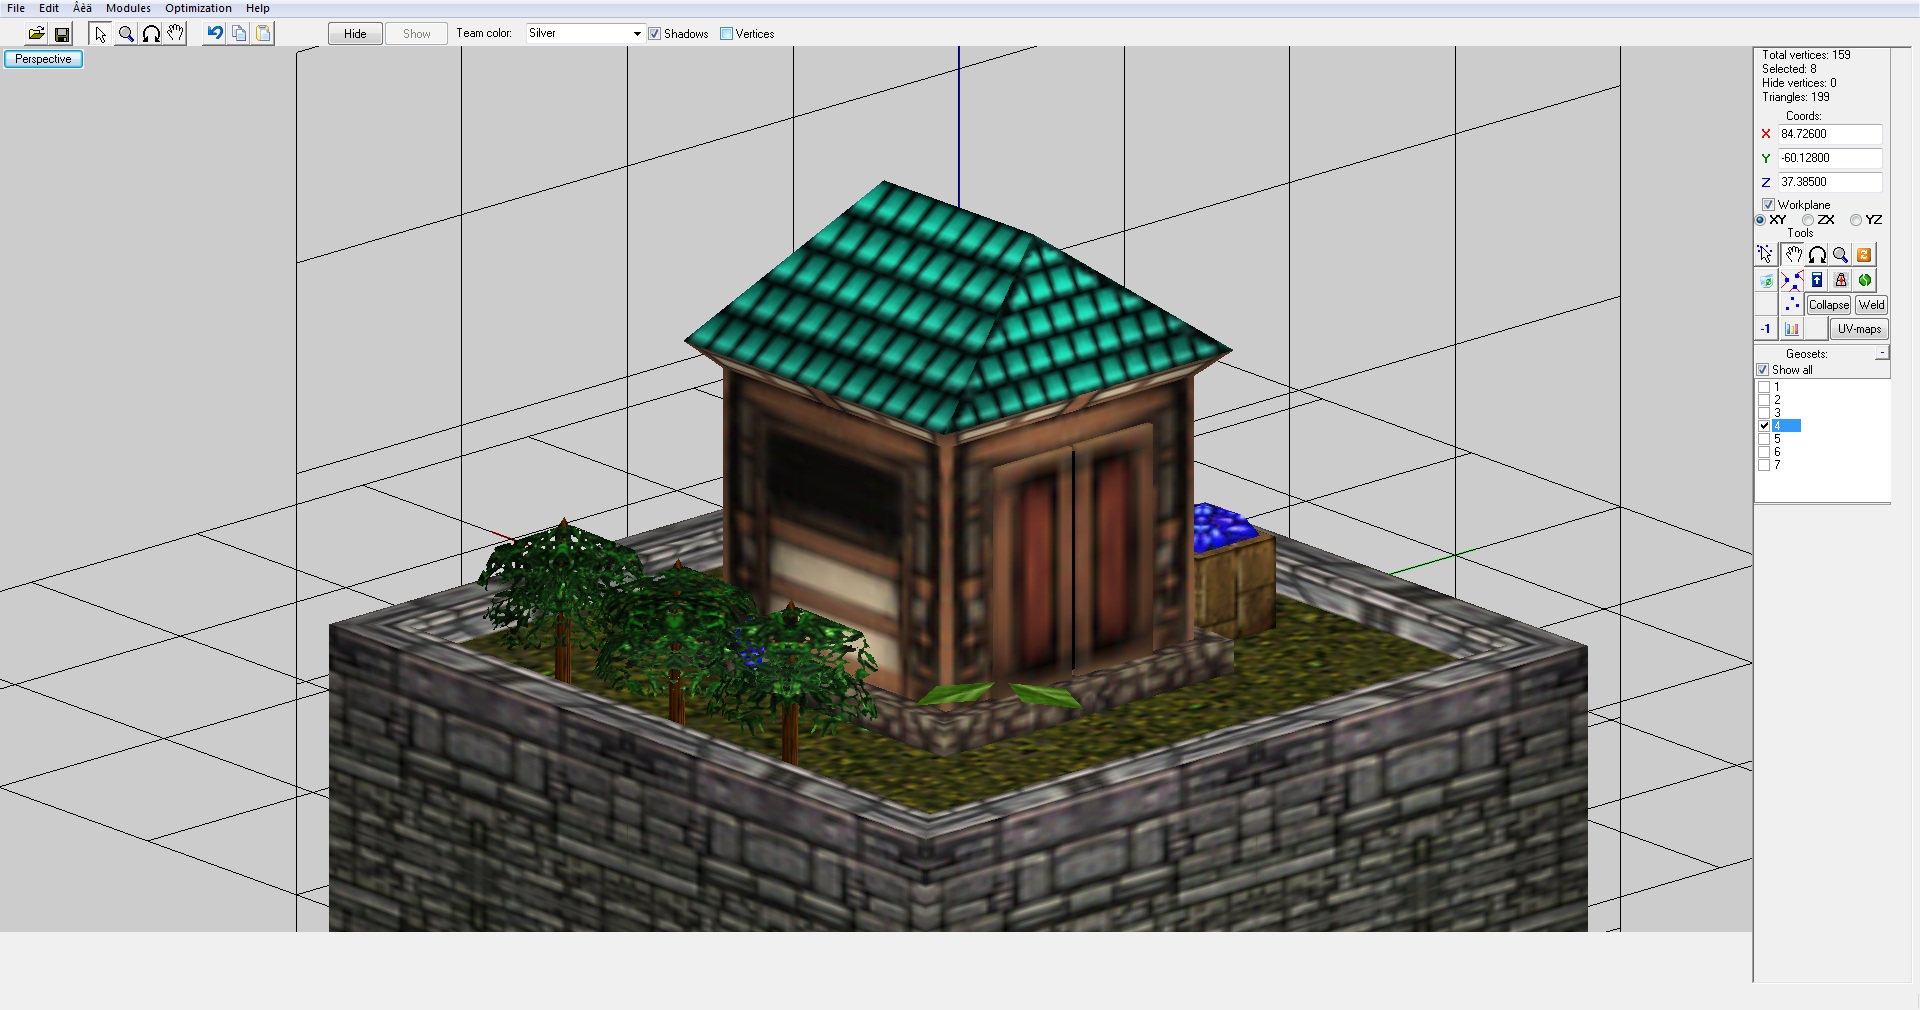This screenshot has width=1920, height=1010.
Task: Click the Y coordinate field
Action: (1830, 158)
